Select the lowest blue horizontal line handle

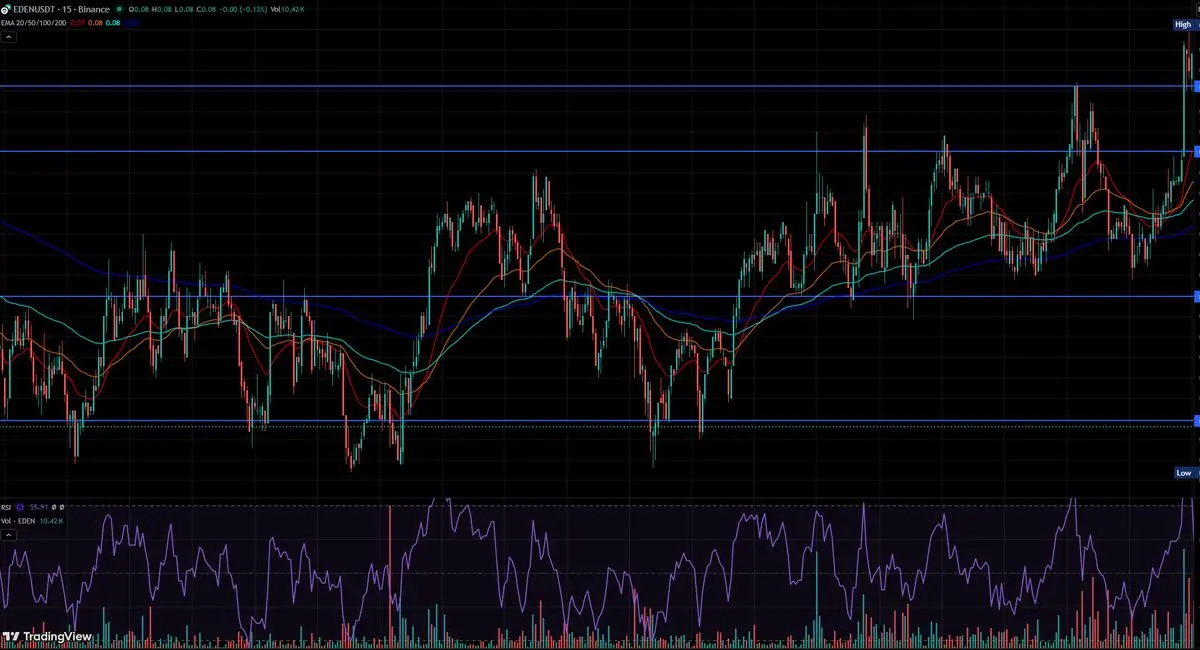(1197, 420)
